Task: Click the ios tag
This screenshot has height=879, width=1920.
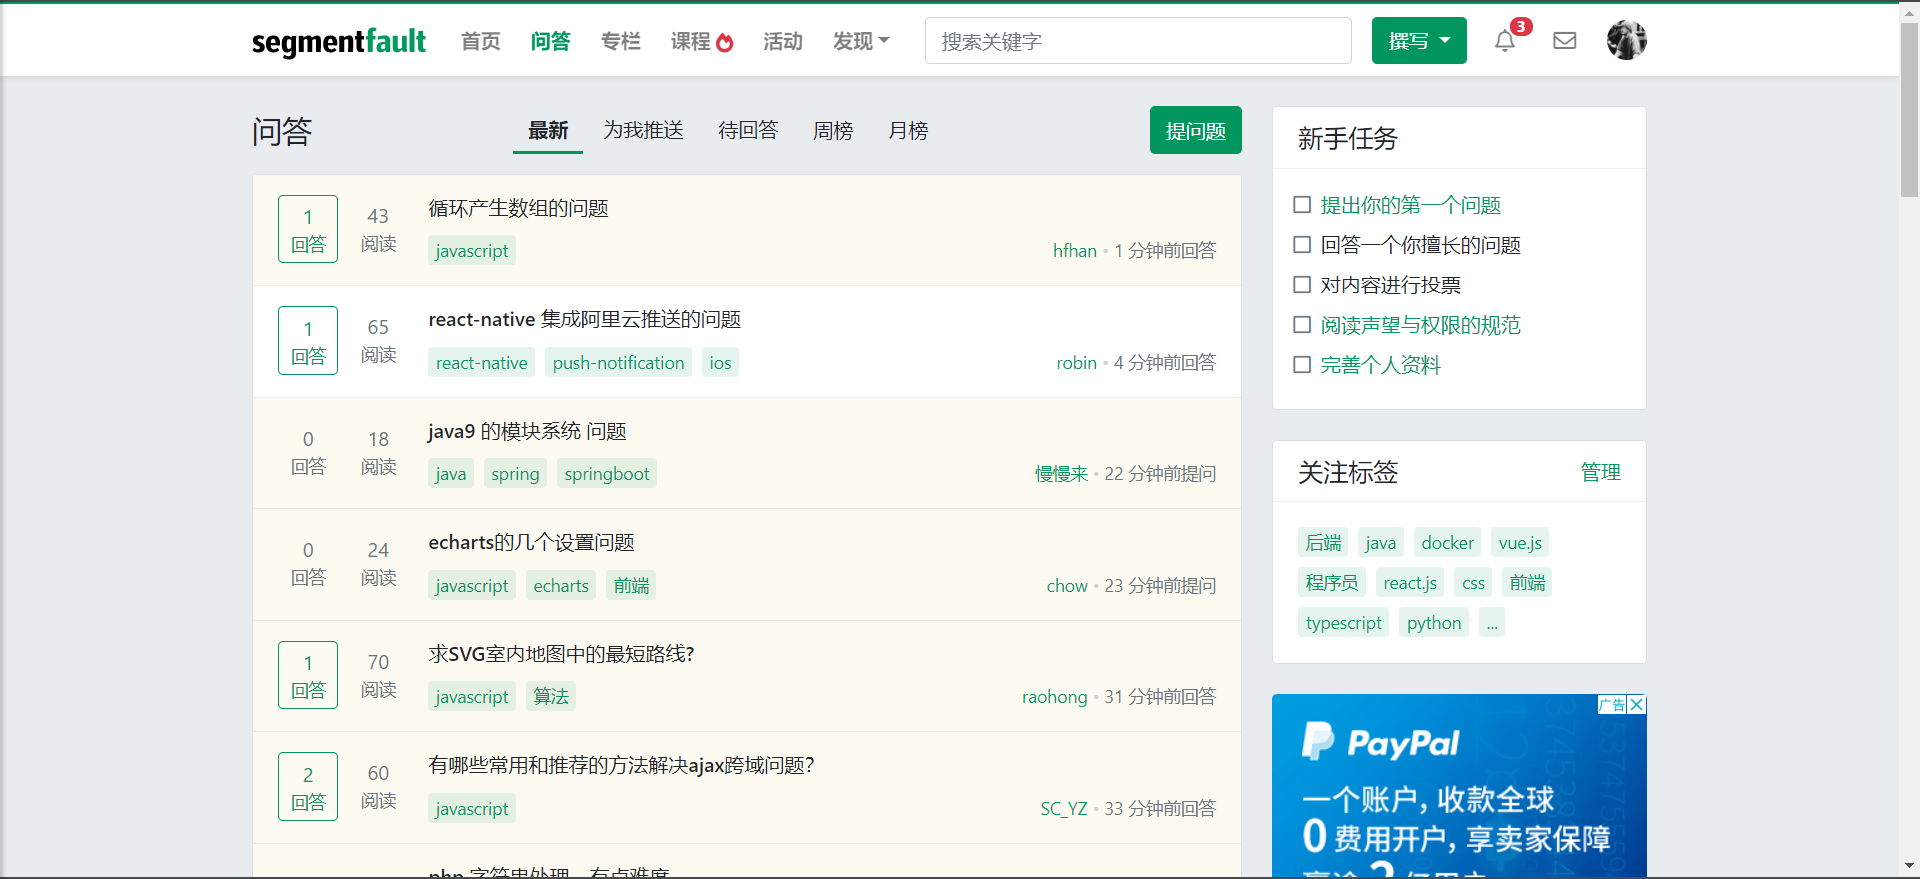Action: coord(720,363)
